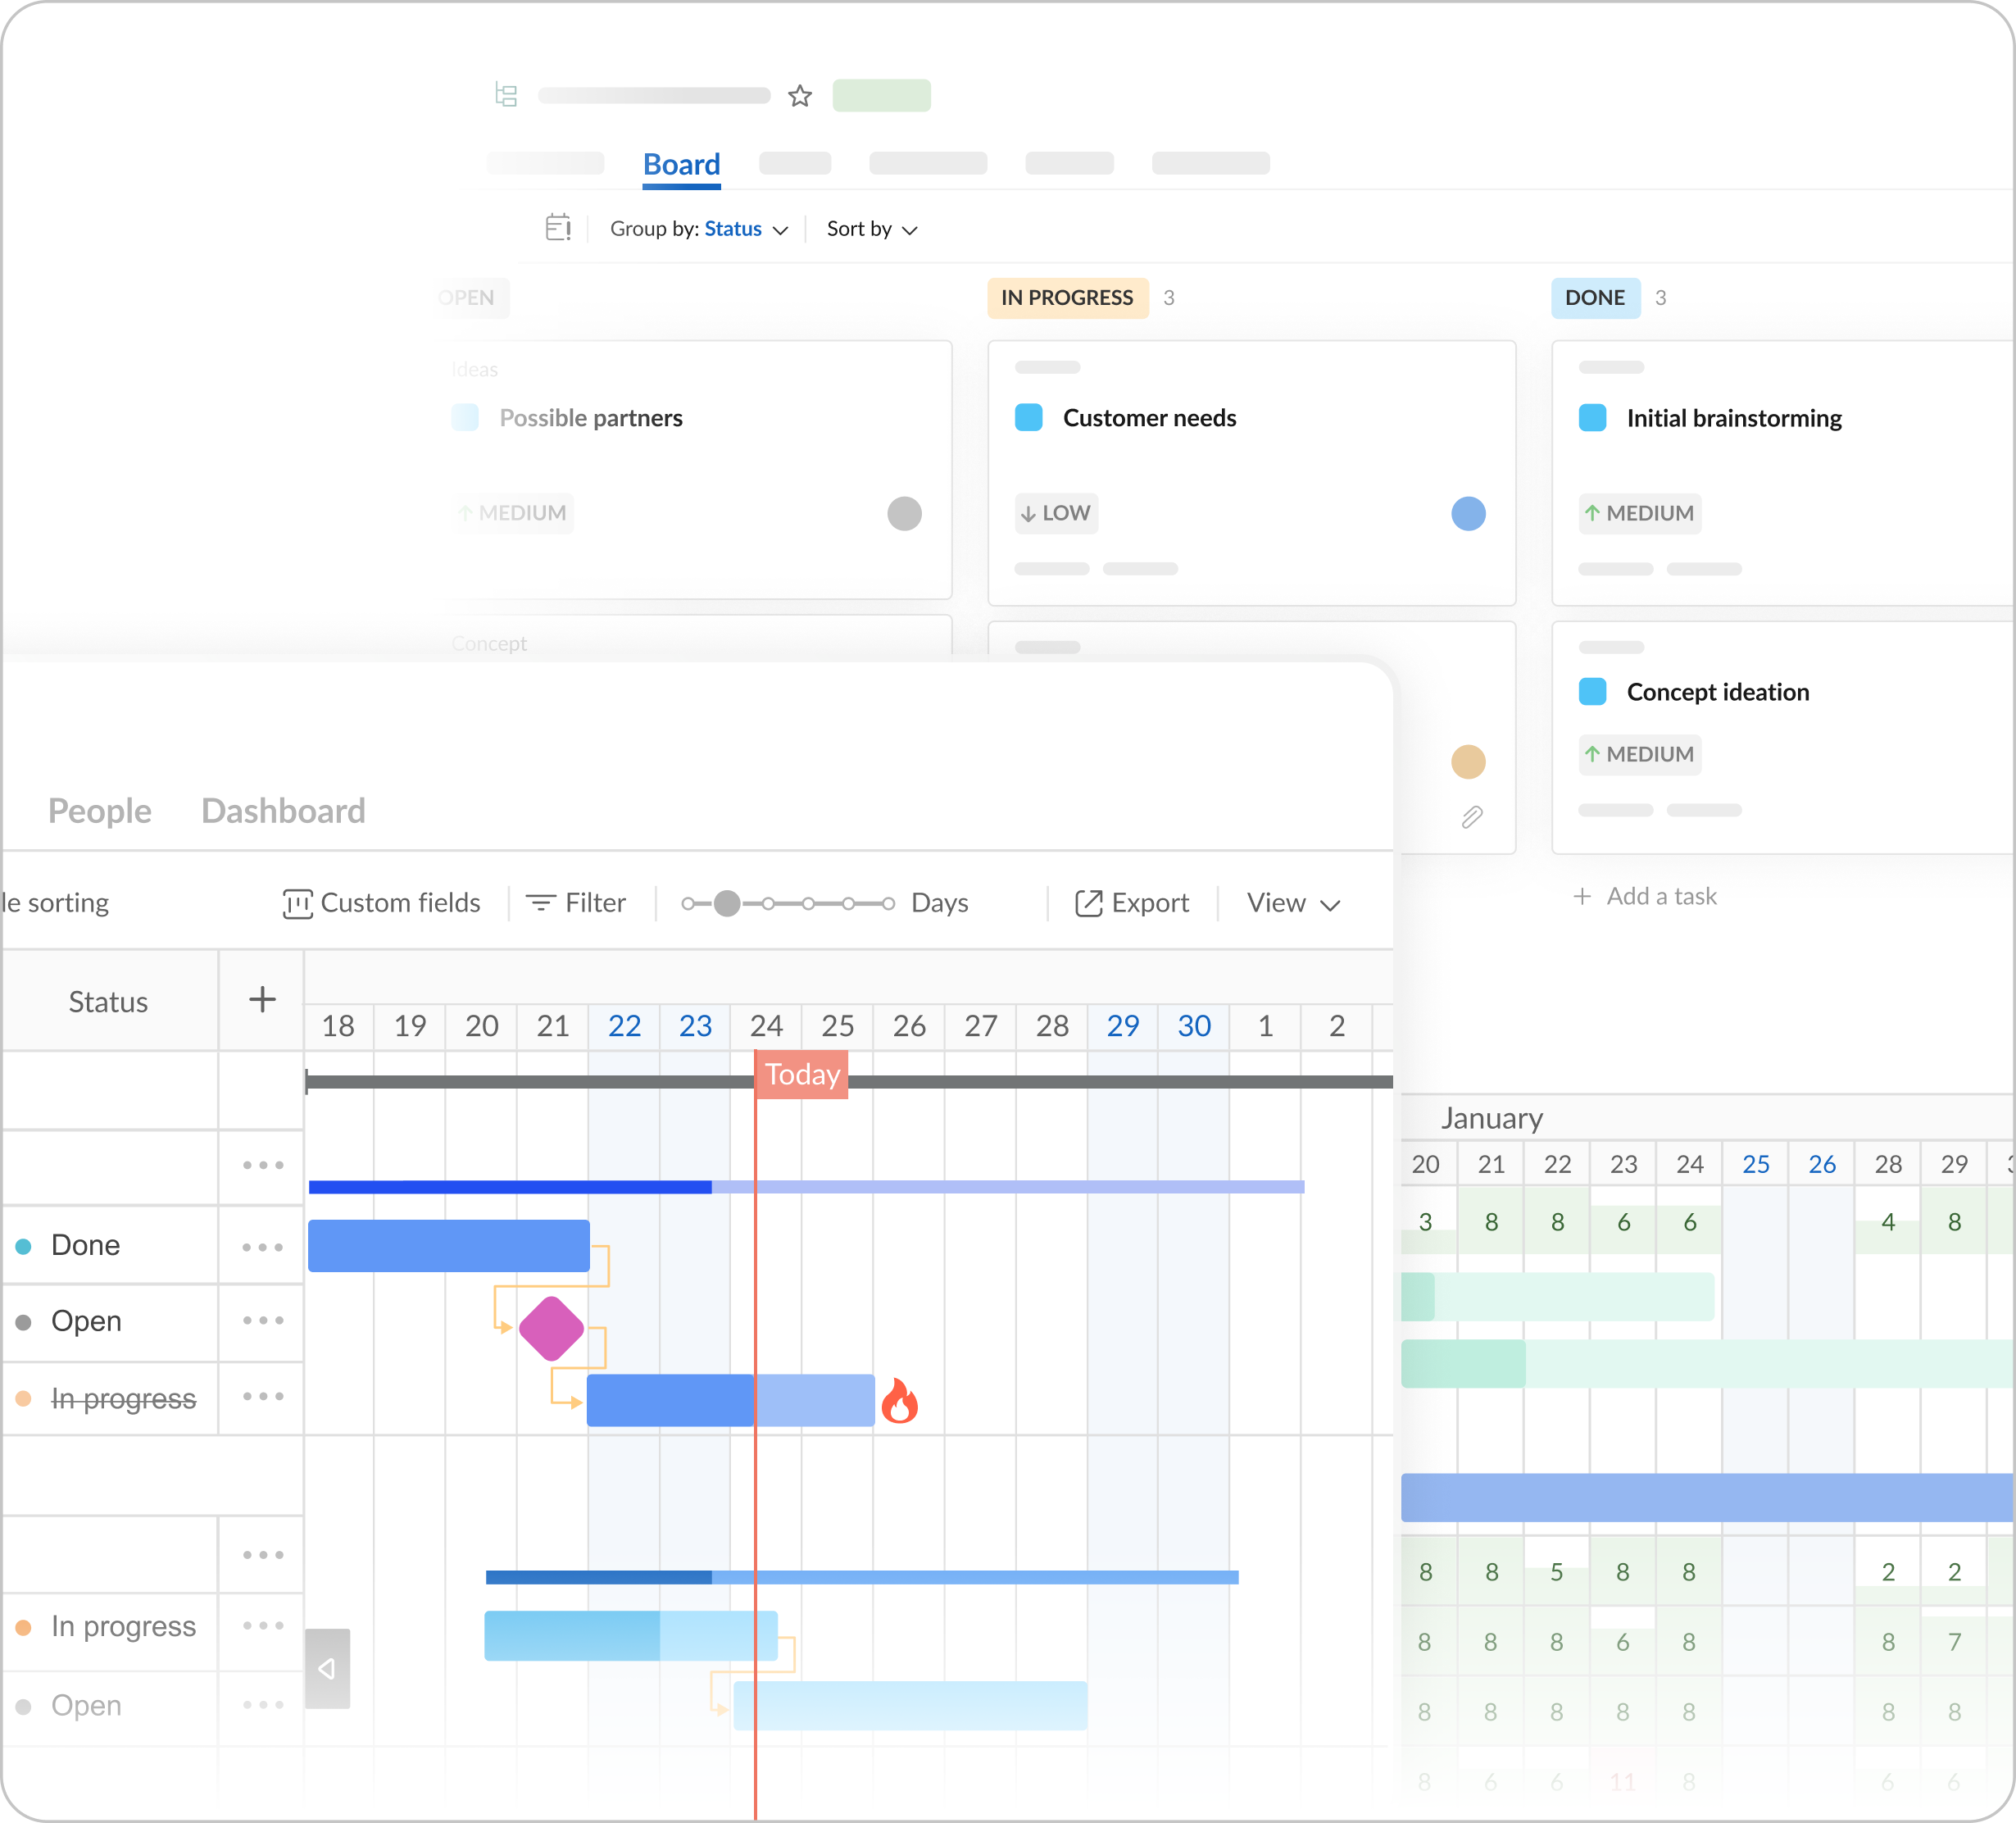This screenshot has height=1823, width=2016.
Task: Click the star favorite icon
Action: coord(799,96)
